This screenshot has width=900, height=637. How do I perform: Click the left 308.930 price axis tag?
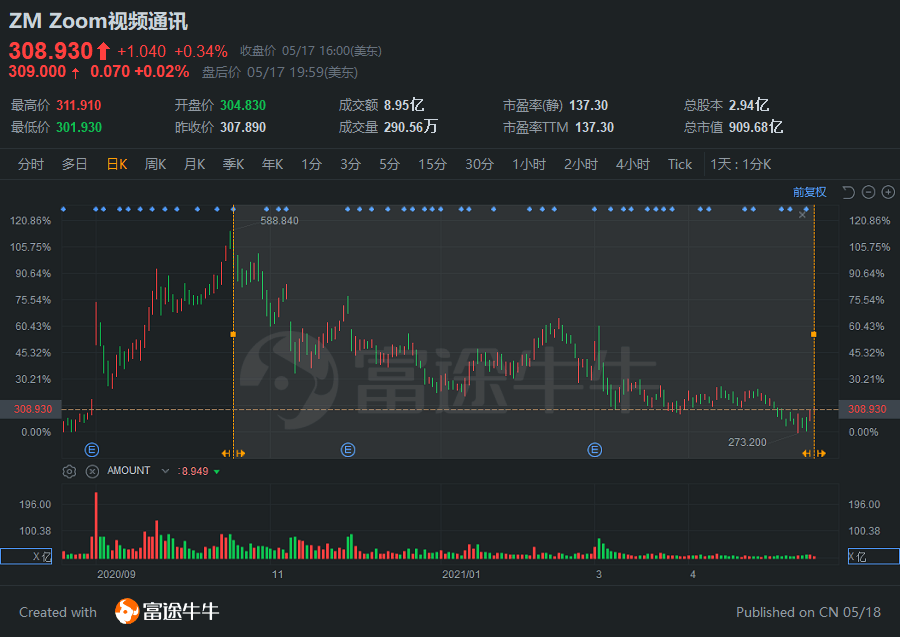pos(31,409)
